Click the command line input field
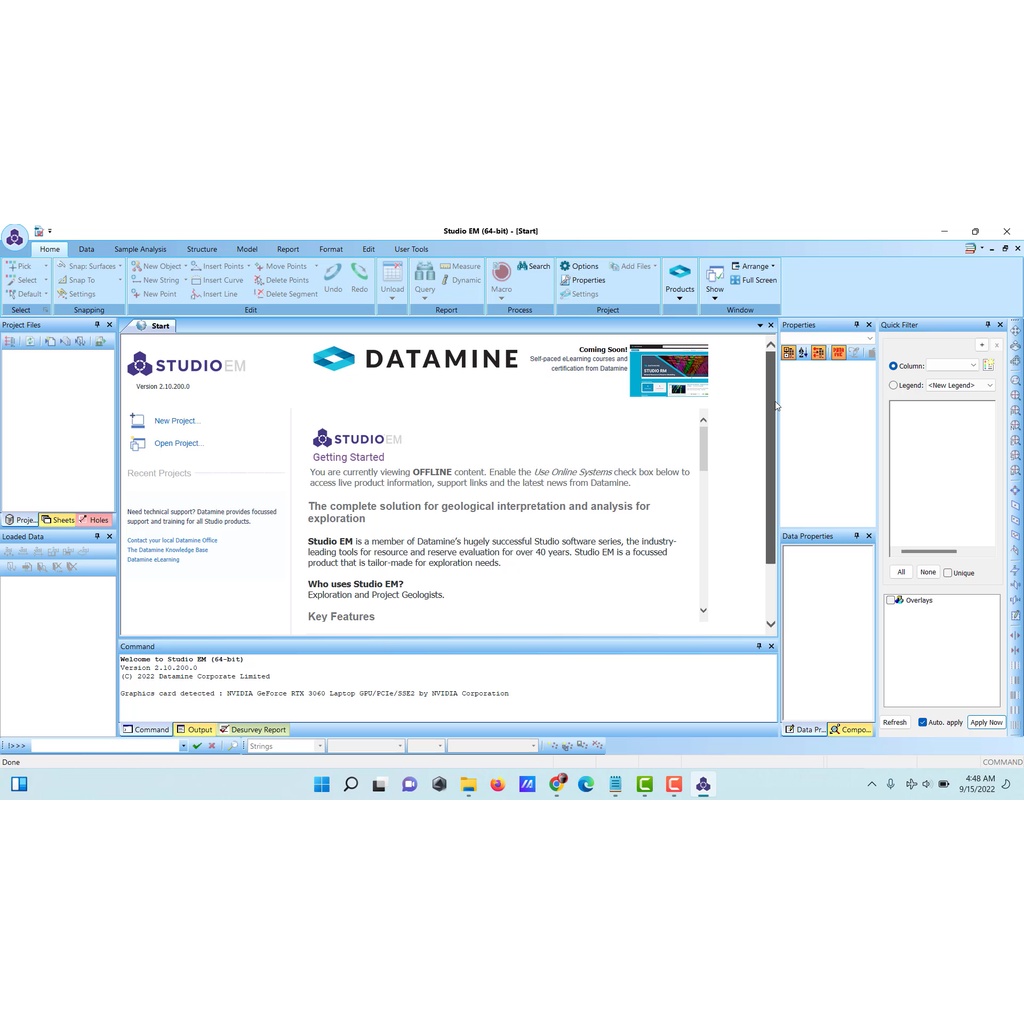 (106, 746)
